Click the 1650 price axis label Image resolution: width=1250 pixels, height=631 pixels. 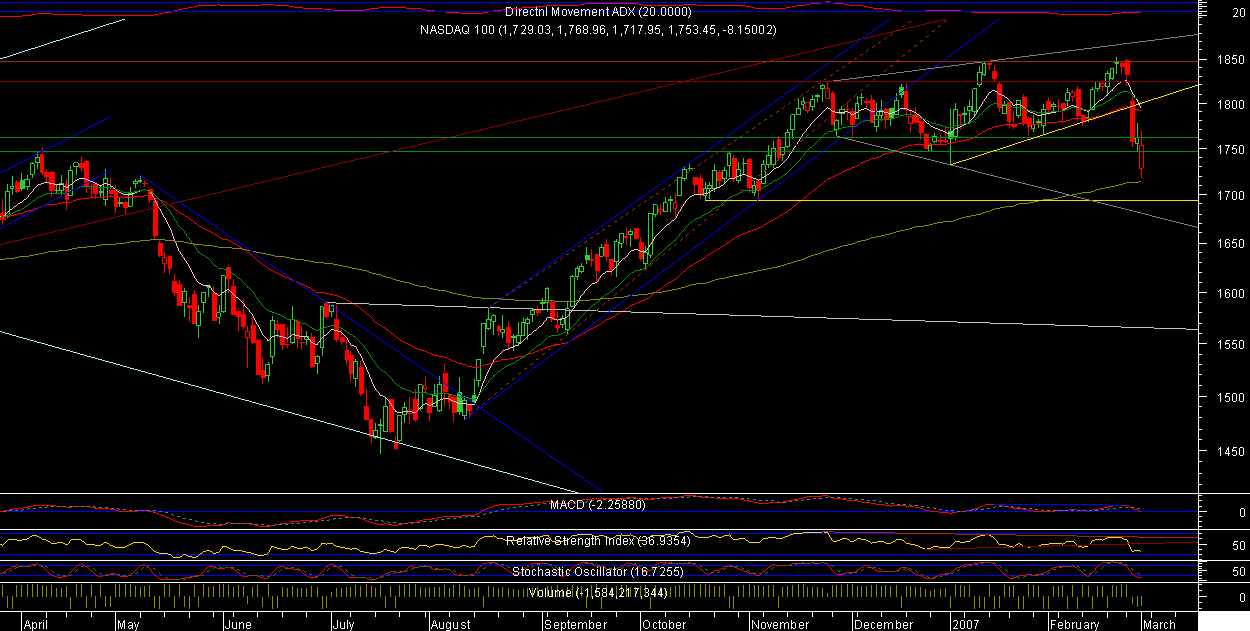tap(1230, 244)
